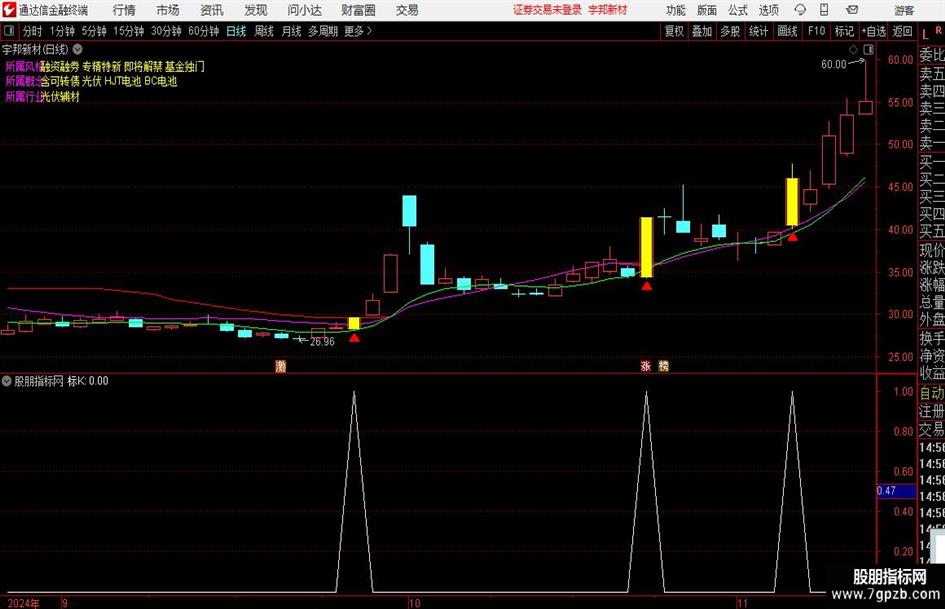
Task: Switch to the 分时 chart tab
Action: pos(32,31)
